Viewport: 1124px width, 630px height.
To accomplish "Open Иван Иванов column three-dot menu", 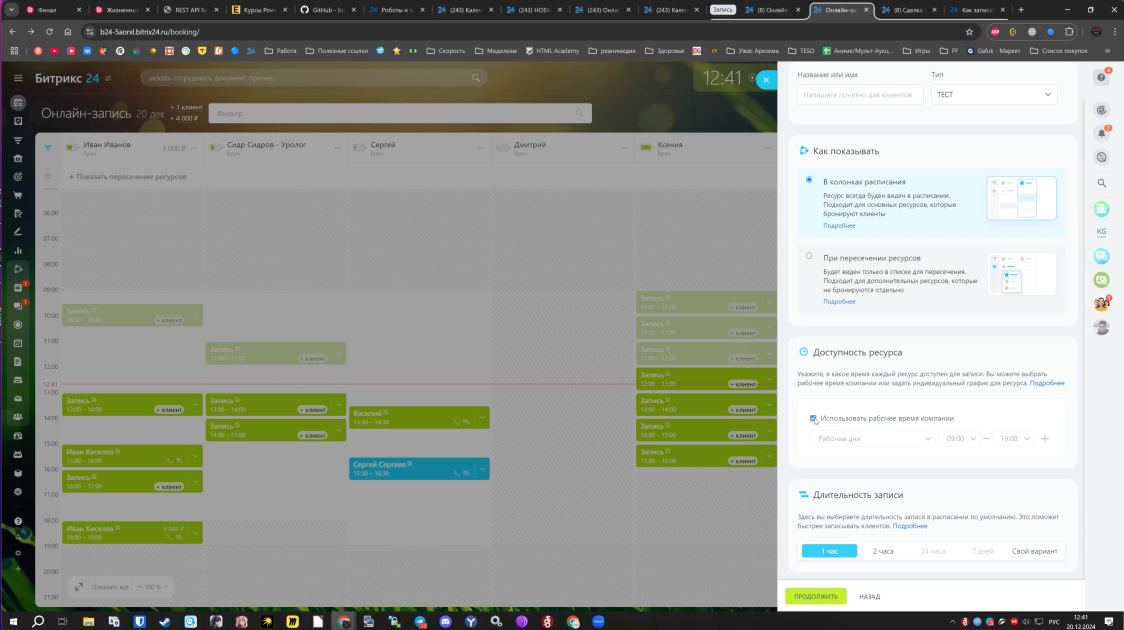I will (194, 148).
